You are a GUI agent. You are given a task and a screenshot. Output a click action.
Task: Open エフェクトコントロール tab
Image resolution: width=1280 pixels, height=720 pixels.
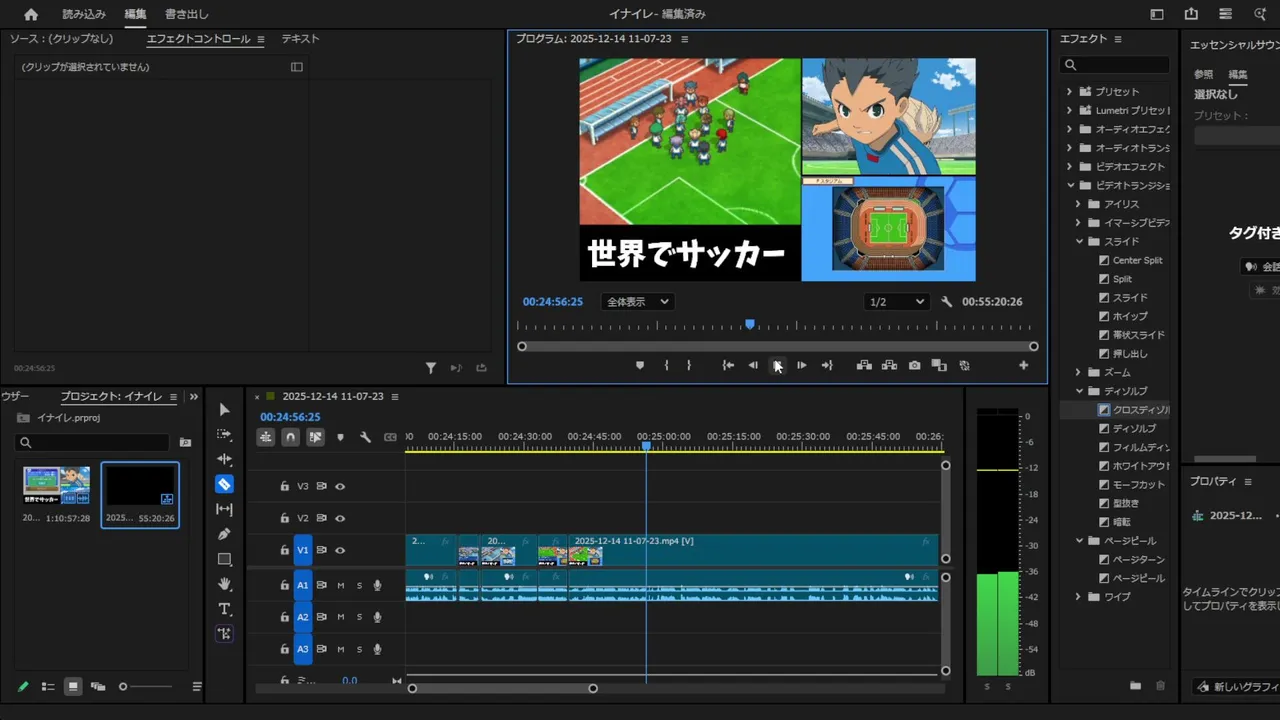coord(198,39)
